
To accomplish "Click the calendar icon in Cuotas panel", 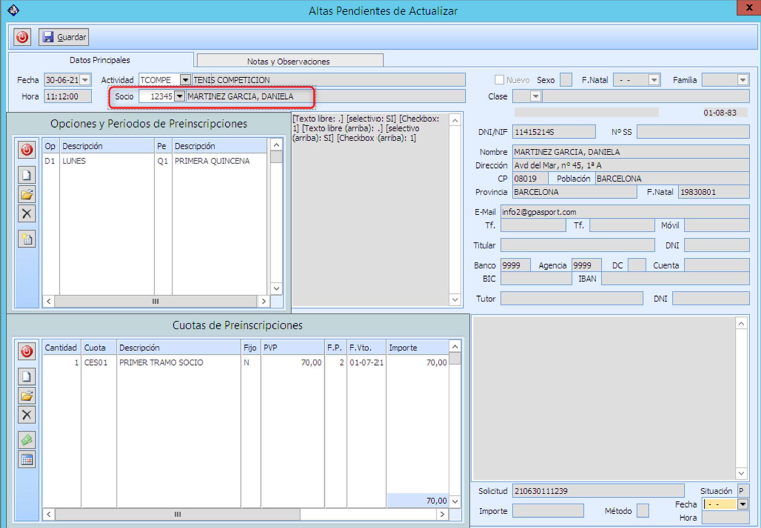I will tap(27, 460).
